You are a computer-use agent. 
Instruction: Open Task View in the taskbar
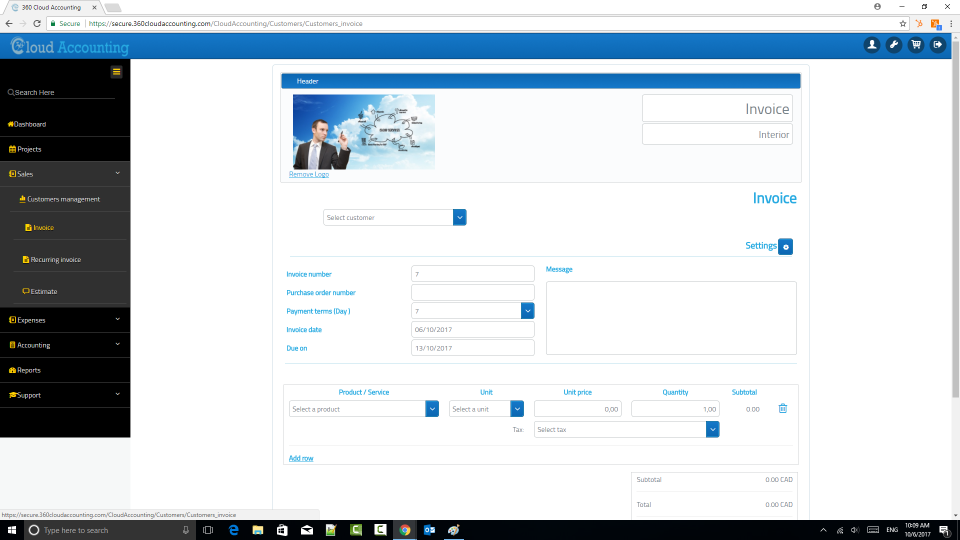(208, 530)
